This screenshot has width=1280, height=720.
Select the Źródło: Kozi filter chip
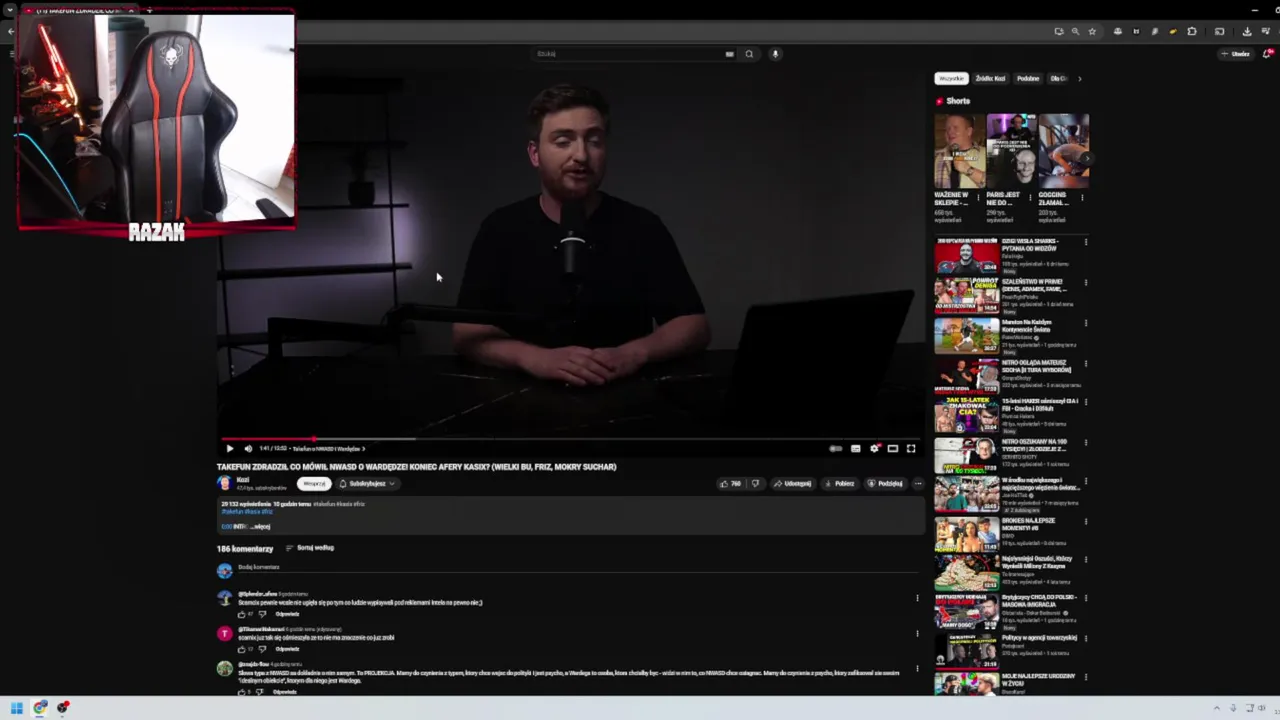click(990, 78)
